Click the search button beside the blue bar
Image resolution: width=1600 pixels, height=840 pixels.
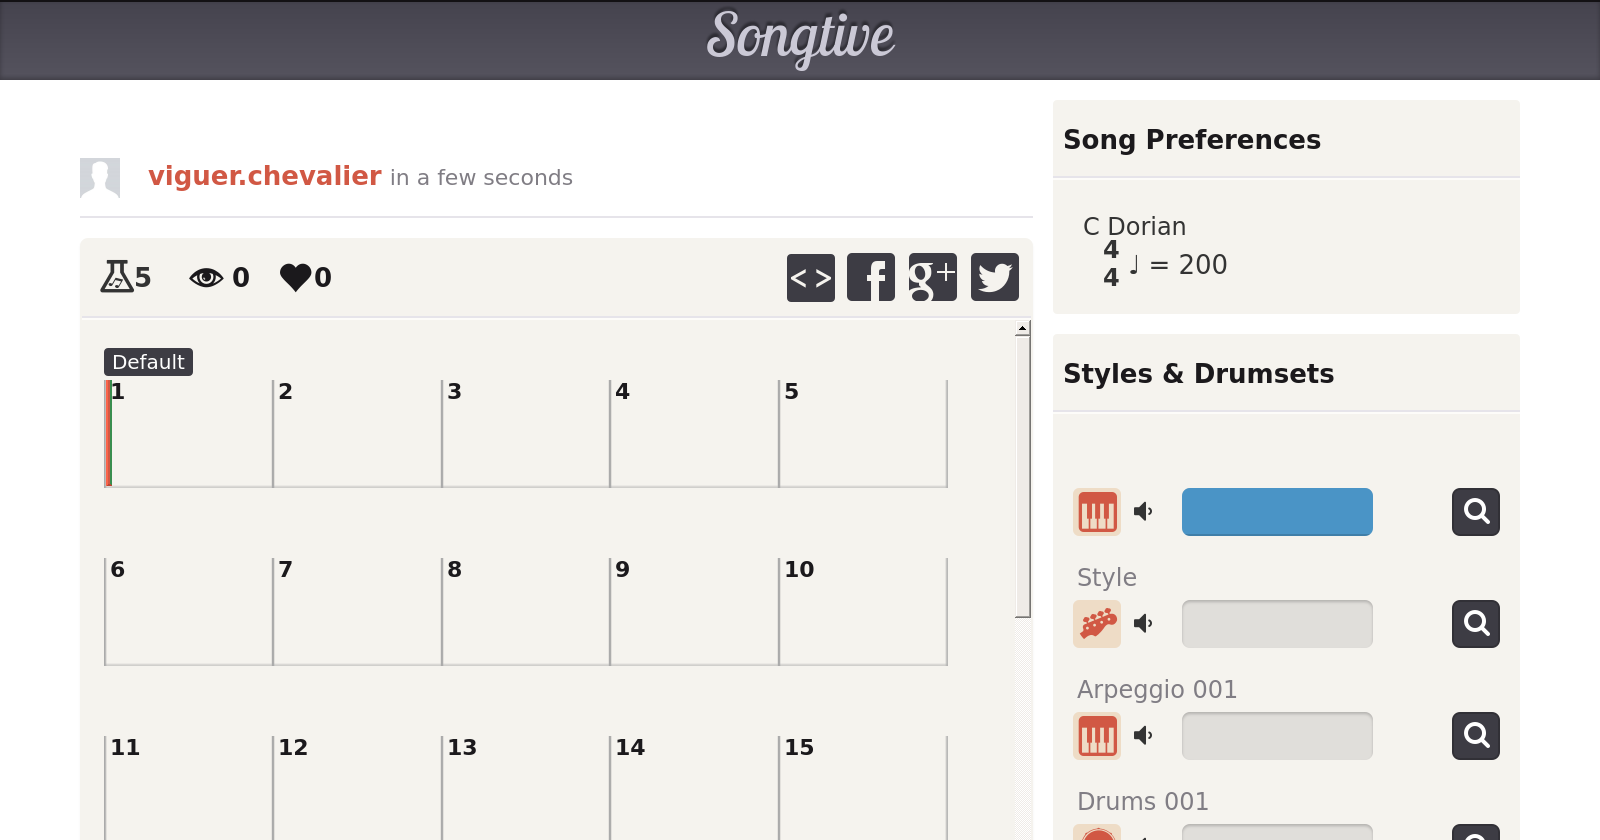1475,512
